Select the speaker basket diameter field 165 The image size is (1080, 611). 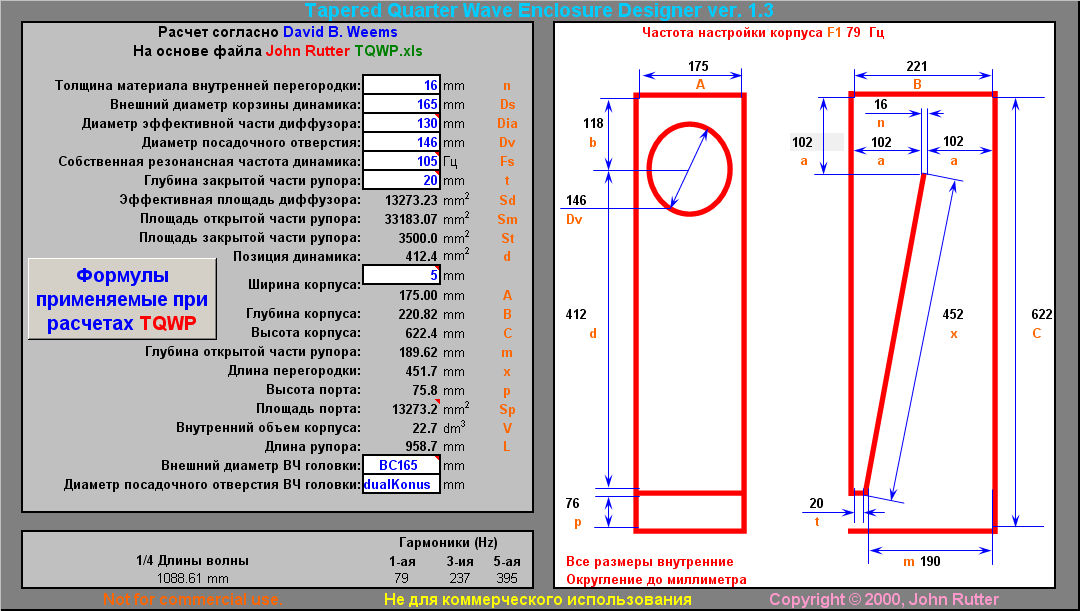click(402, 104)
